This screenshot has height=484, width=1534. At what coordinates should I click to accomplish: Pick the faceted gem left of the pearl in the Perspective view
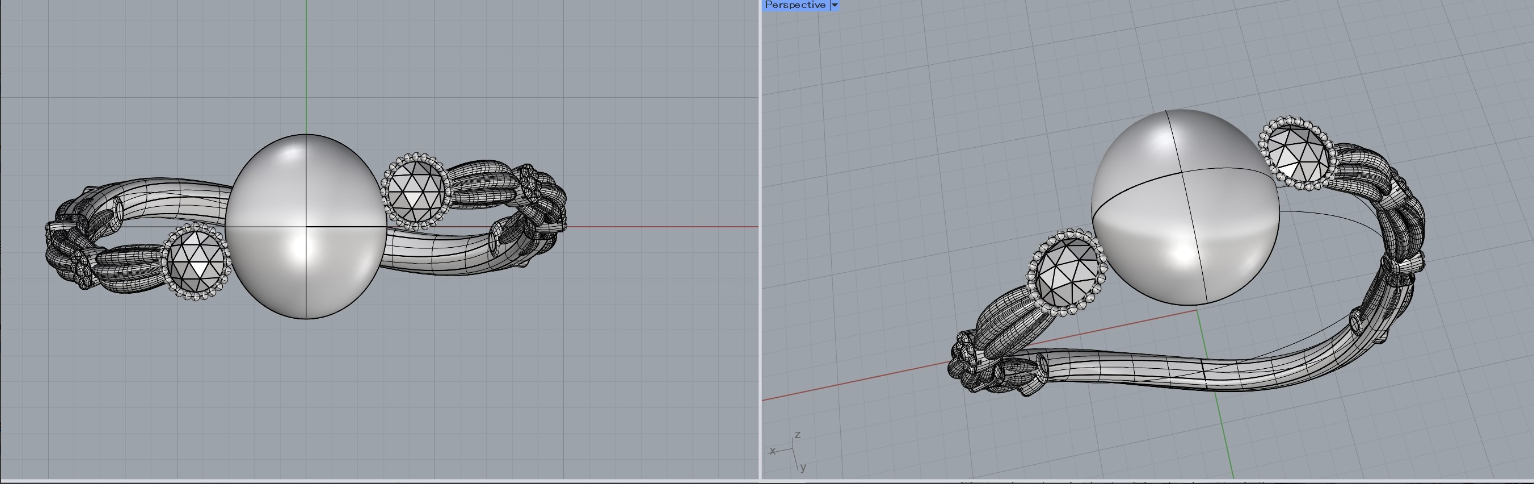pyautogui.click(x=1067, y=272)
